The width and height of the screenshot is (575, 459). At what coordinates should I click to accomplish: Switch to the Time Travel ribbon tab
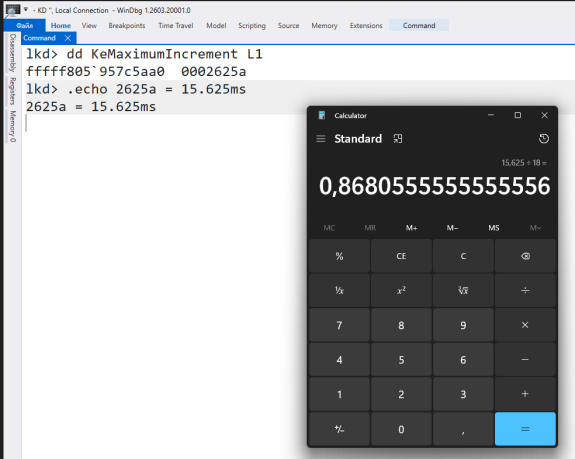176,26
